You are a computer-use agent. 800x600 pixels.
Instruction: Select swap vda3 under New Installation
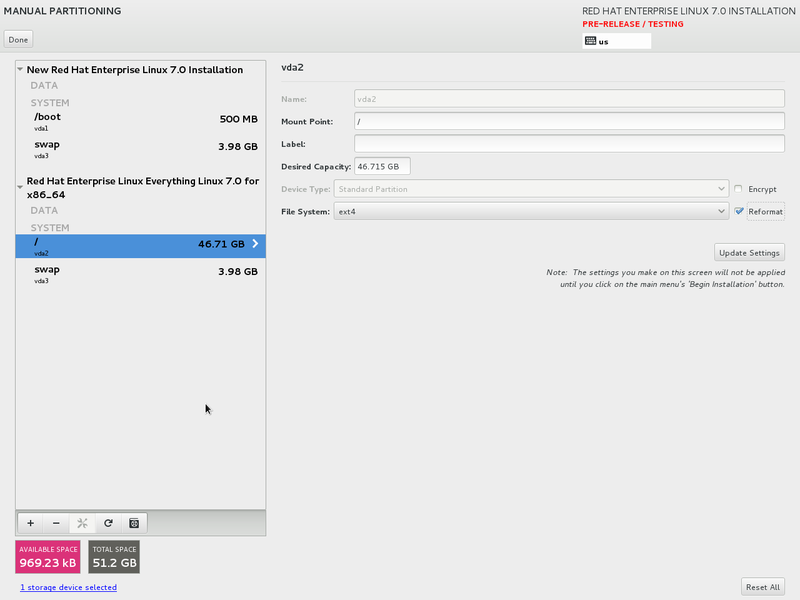(140, 149)
